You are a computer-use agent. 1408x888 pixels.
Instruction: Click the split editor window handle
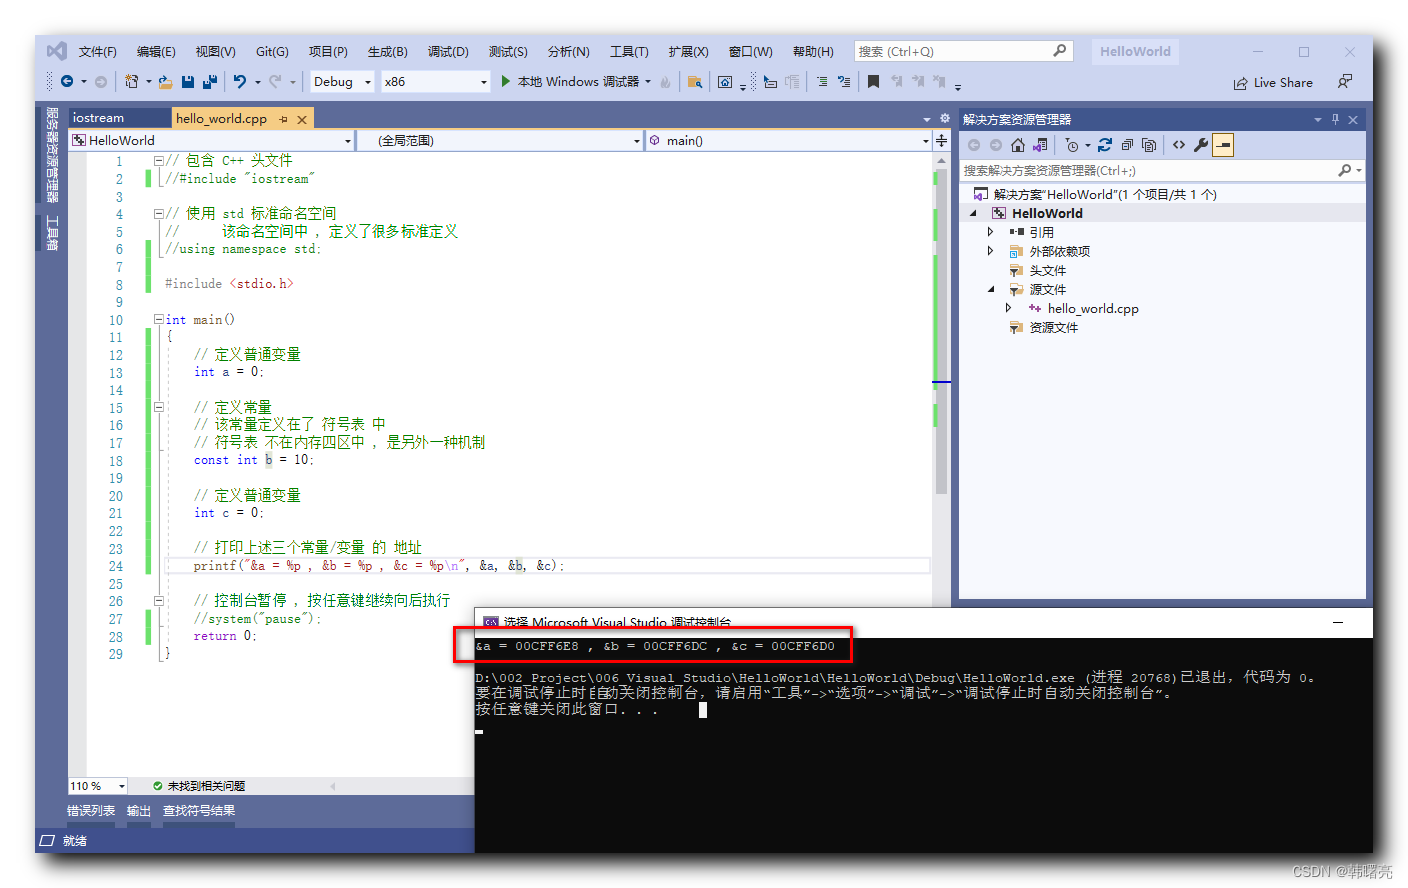tap(941, 140)
